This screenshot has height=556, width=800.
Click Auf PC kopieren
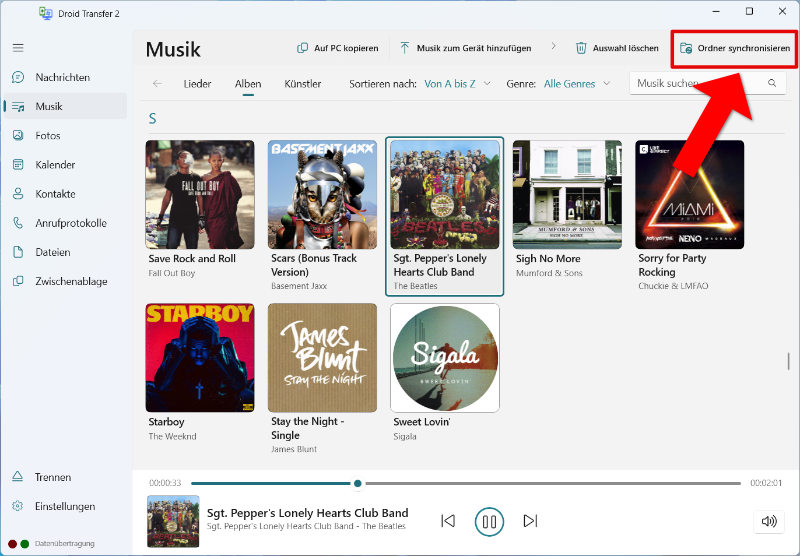(338, 48)
